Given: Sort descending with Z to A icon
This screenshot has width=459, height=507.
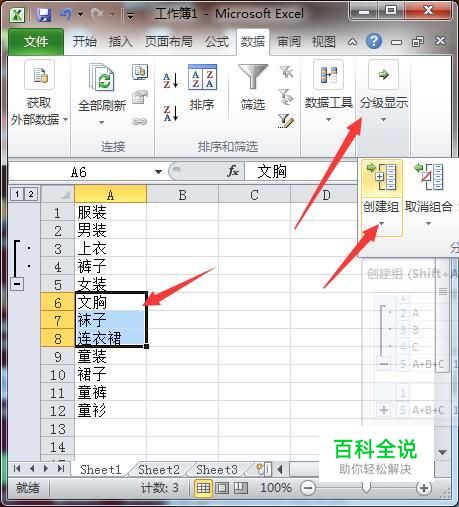Looking at the screenshot, I should click(x=170, y=113).
